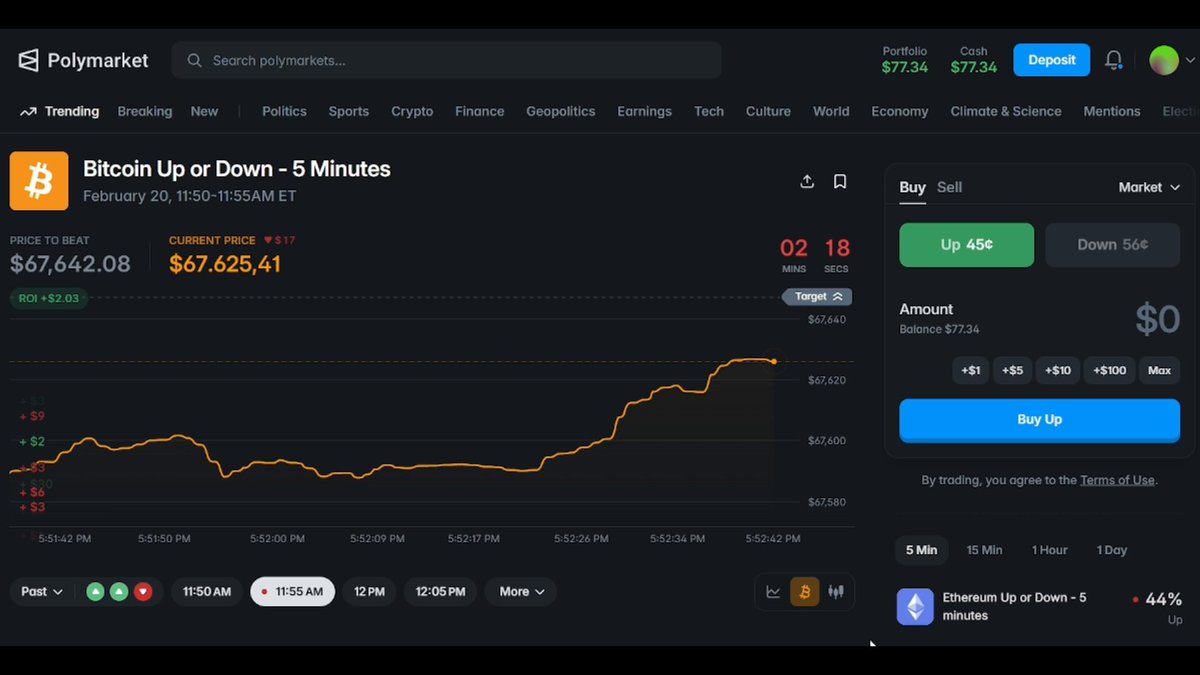
Task: Expand the More time slots dropdown
Action: (x=521, y=591)
